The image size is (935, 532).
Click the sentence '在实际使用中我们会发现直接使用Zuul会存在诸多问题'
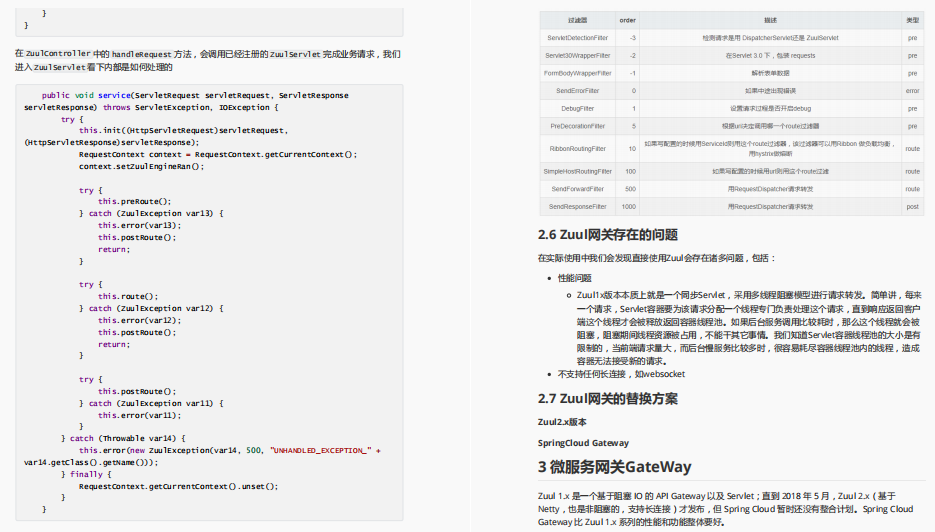tap(640, 258)
